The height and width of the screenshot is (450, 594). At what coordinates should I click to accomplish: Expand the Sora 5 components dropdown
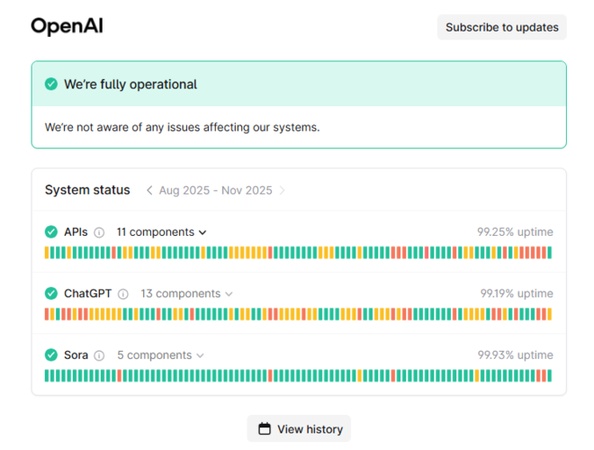(161, 355)
